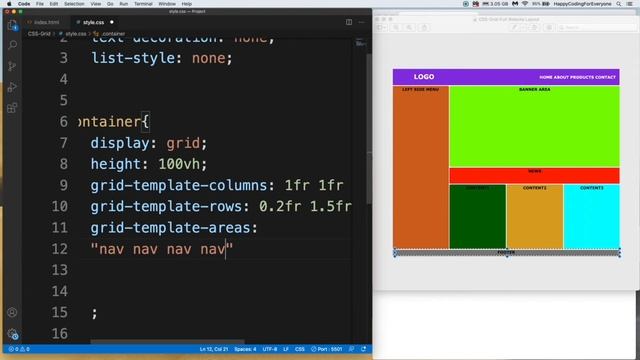The image size is (640, 360).
Task: Open the Run and Debug view
Action: coord(12,87)
